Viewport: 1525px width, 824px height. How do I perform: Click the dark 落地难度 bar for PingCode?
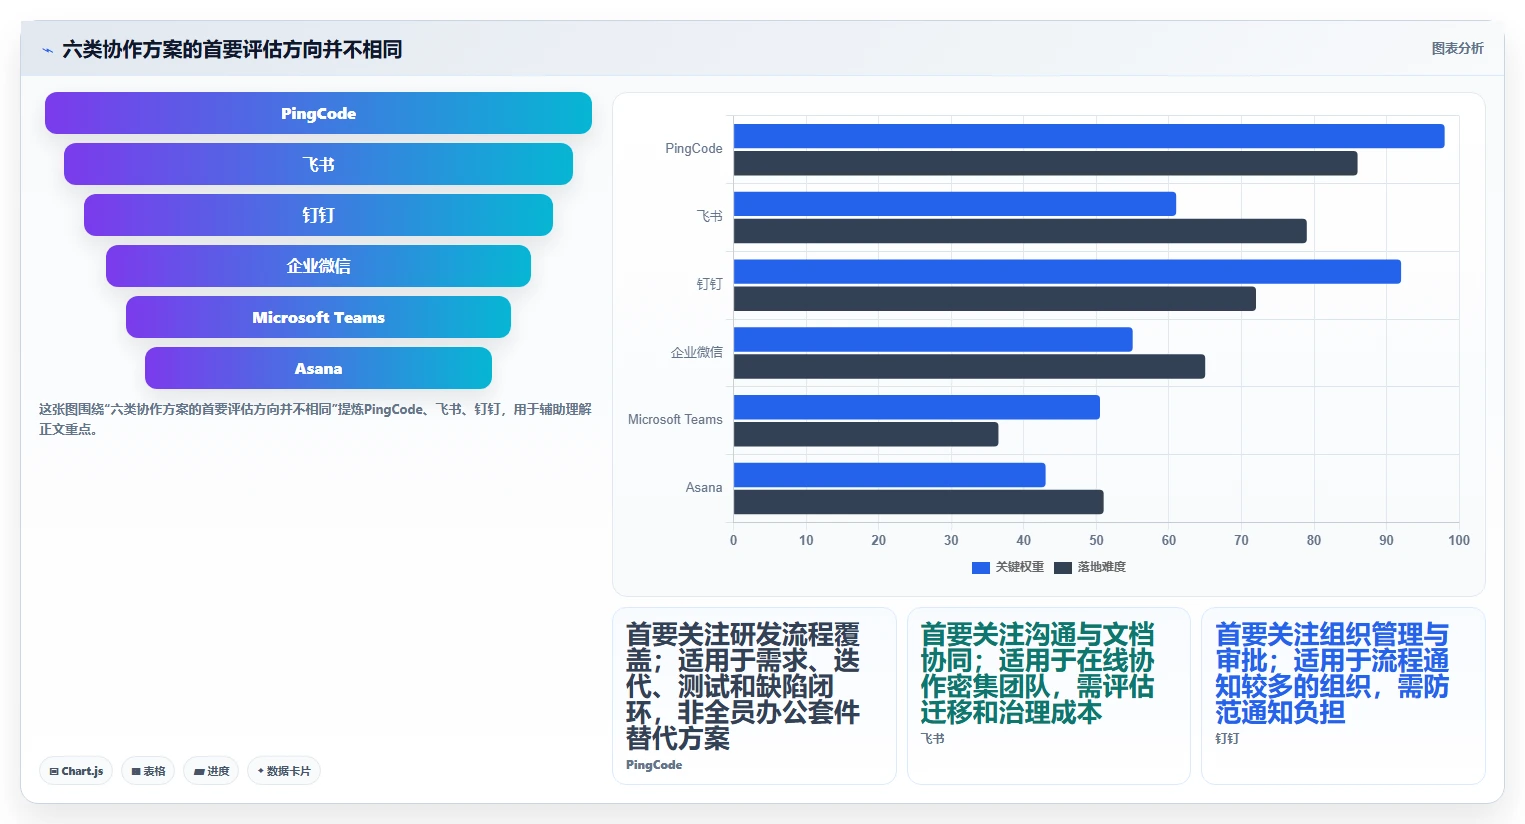[x=1045, y=163]
